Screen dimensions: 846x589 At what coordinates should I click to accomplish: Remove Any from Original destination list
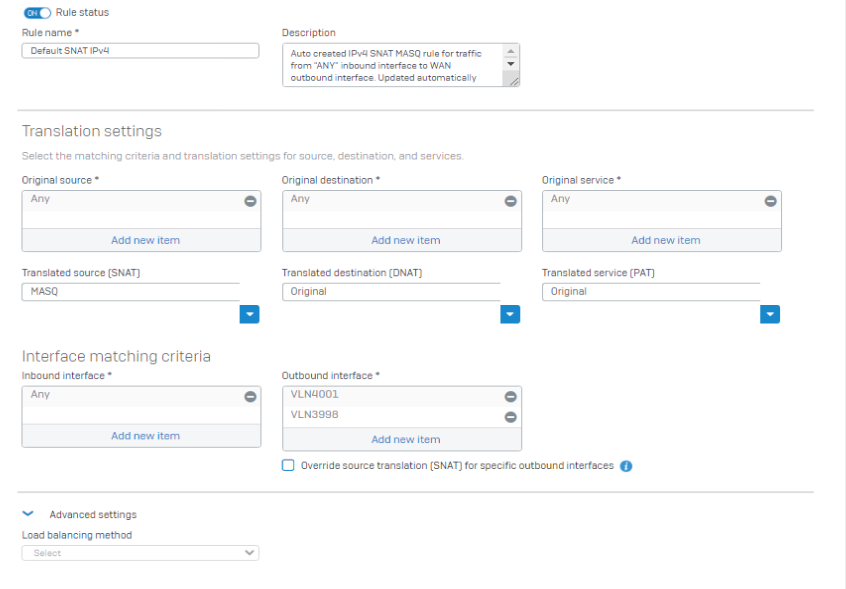510,201
